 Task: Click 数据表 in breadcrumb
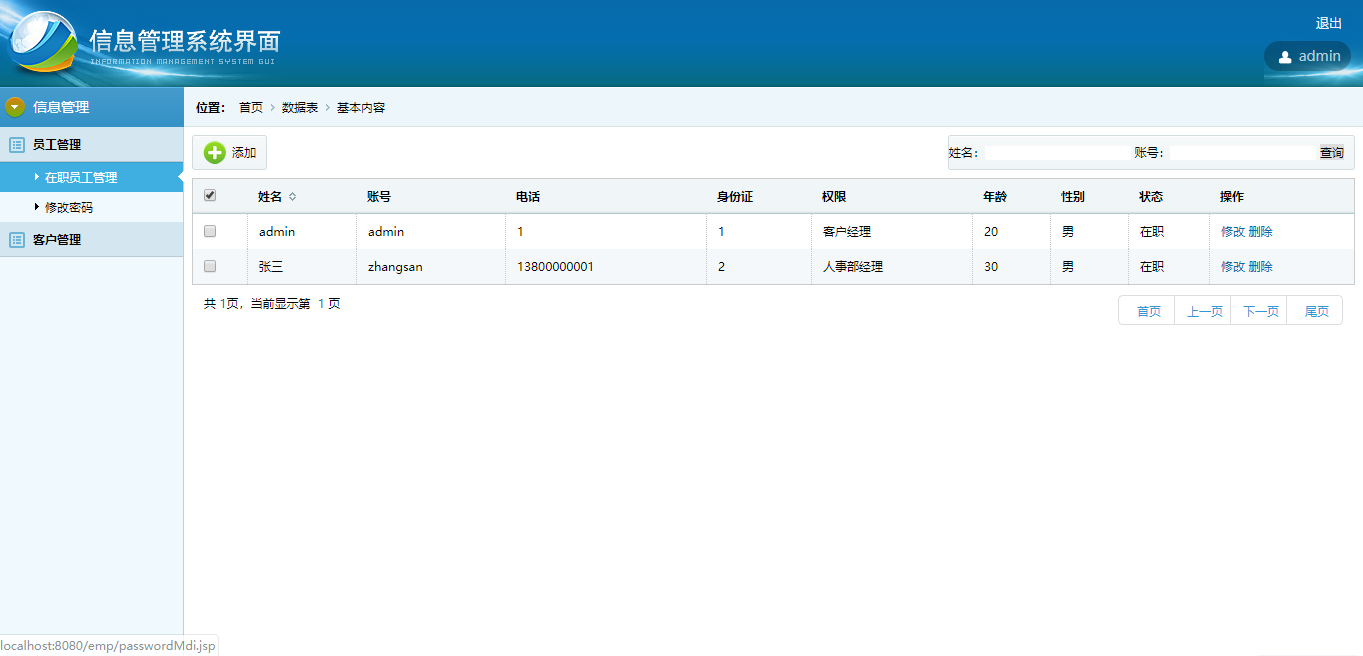300,108
